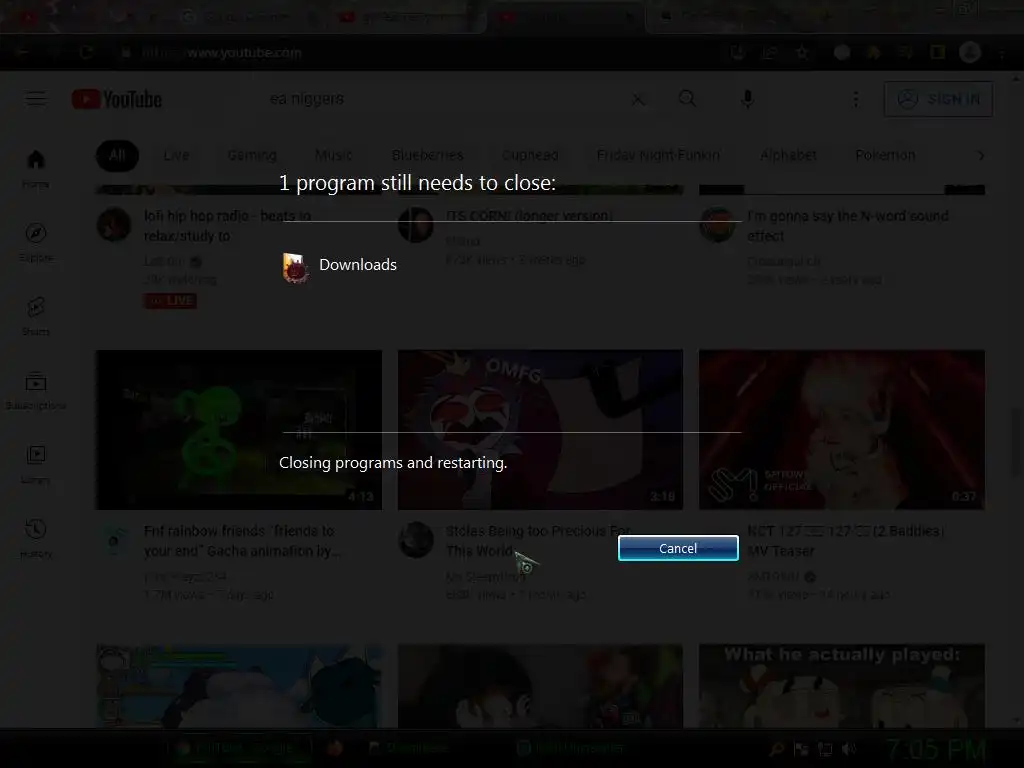Select the Gaming filter chip

point(252,155)
